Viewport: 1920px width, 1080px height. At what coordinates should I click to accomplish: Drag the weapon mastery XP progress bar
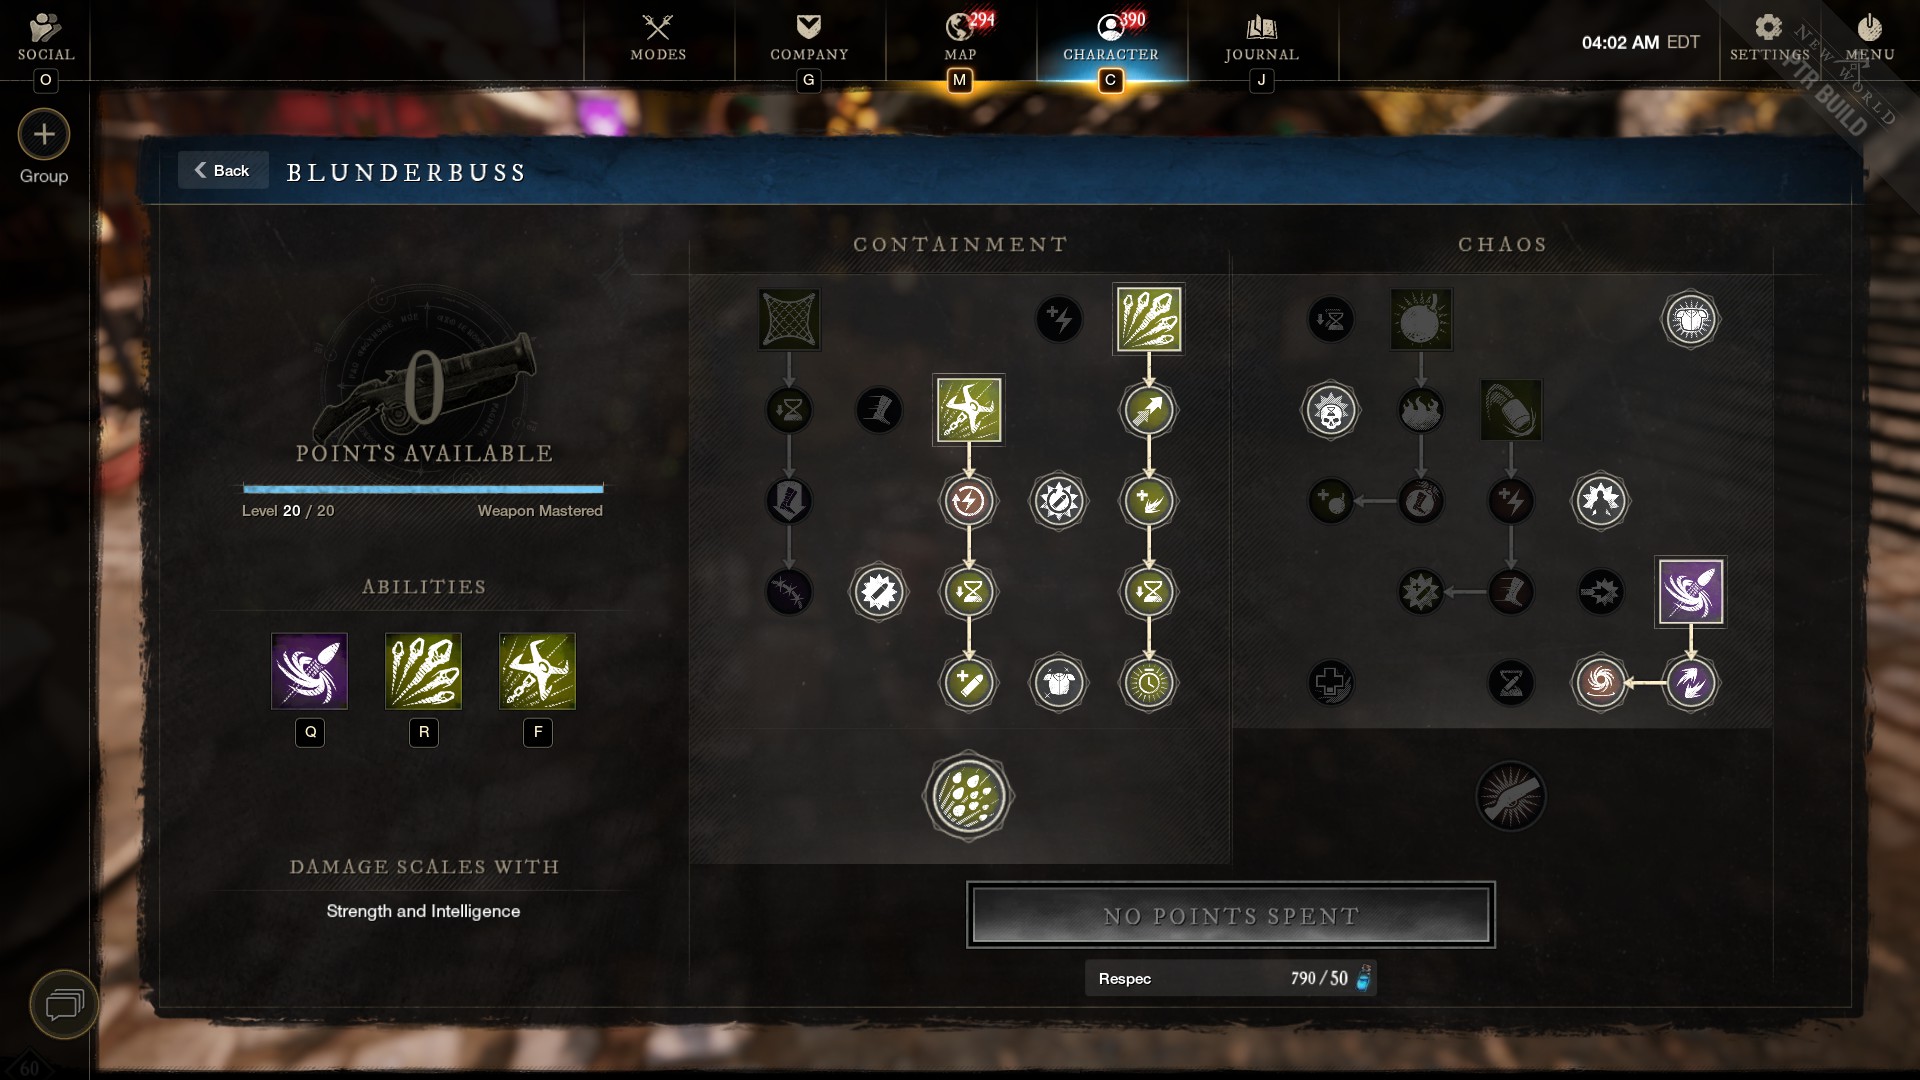click(x=423, y=488)
